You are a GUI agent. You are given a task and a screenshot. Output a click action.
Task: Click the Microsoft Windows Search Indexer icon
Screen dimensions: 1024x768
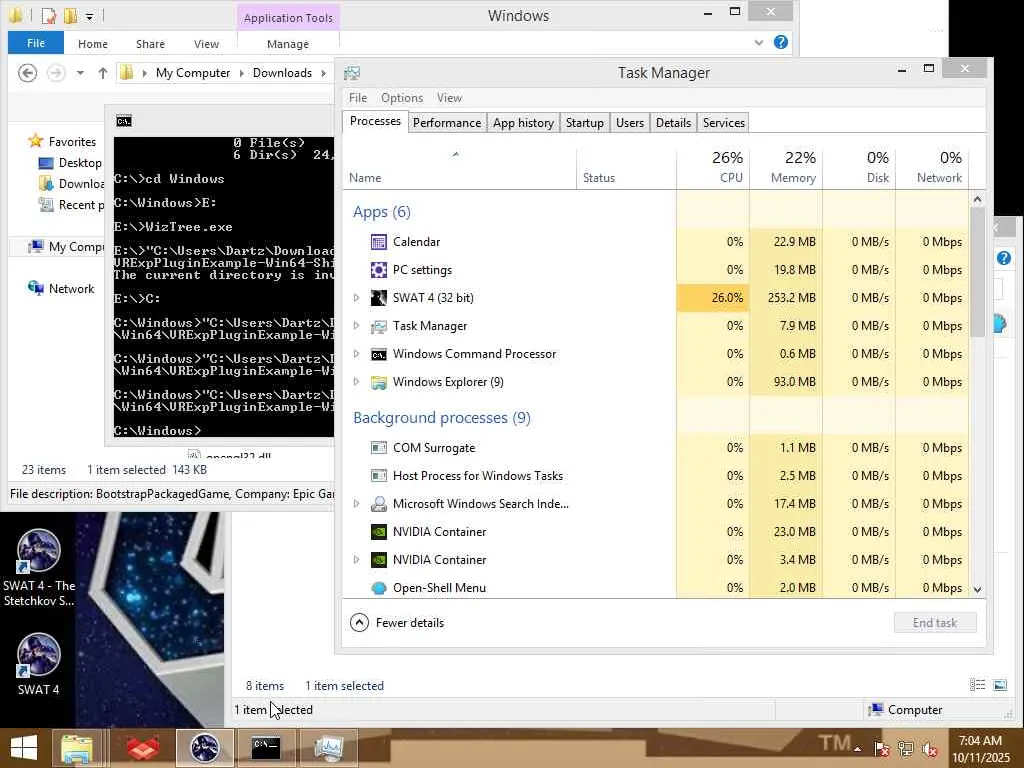tap(378, 504)
